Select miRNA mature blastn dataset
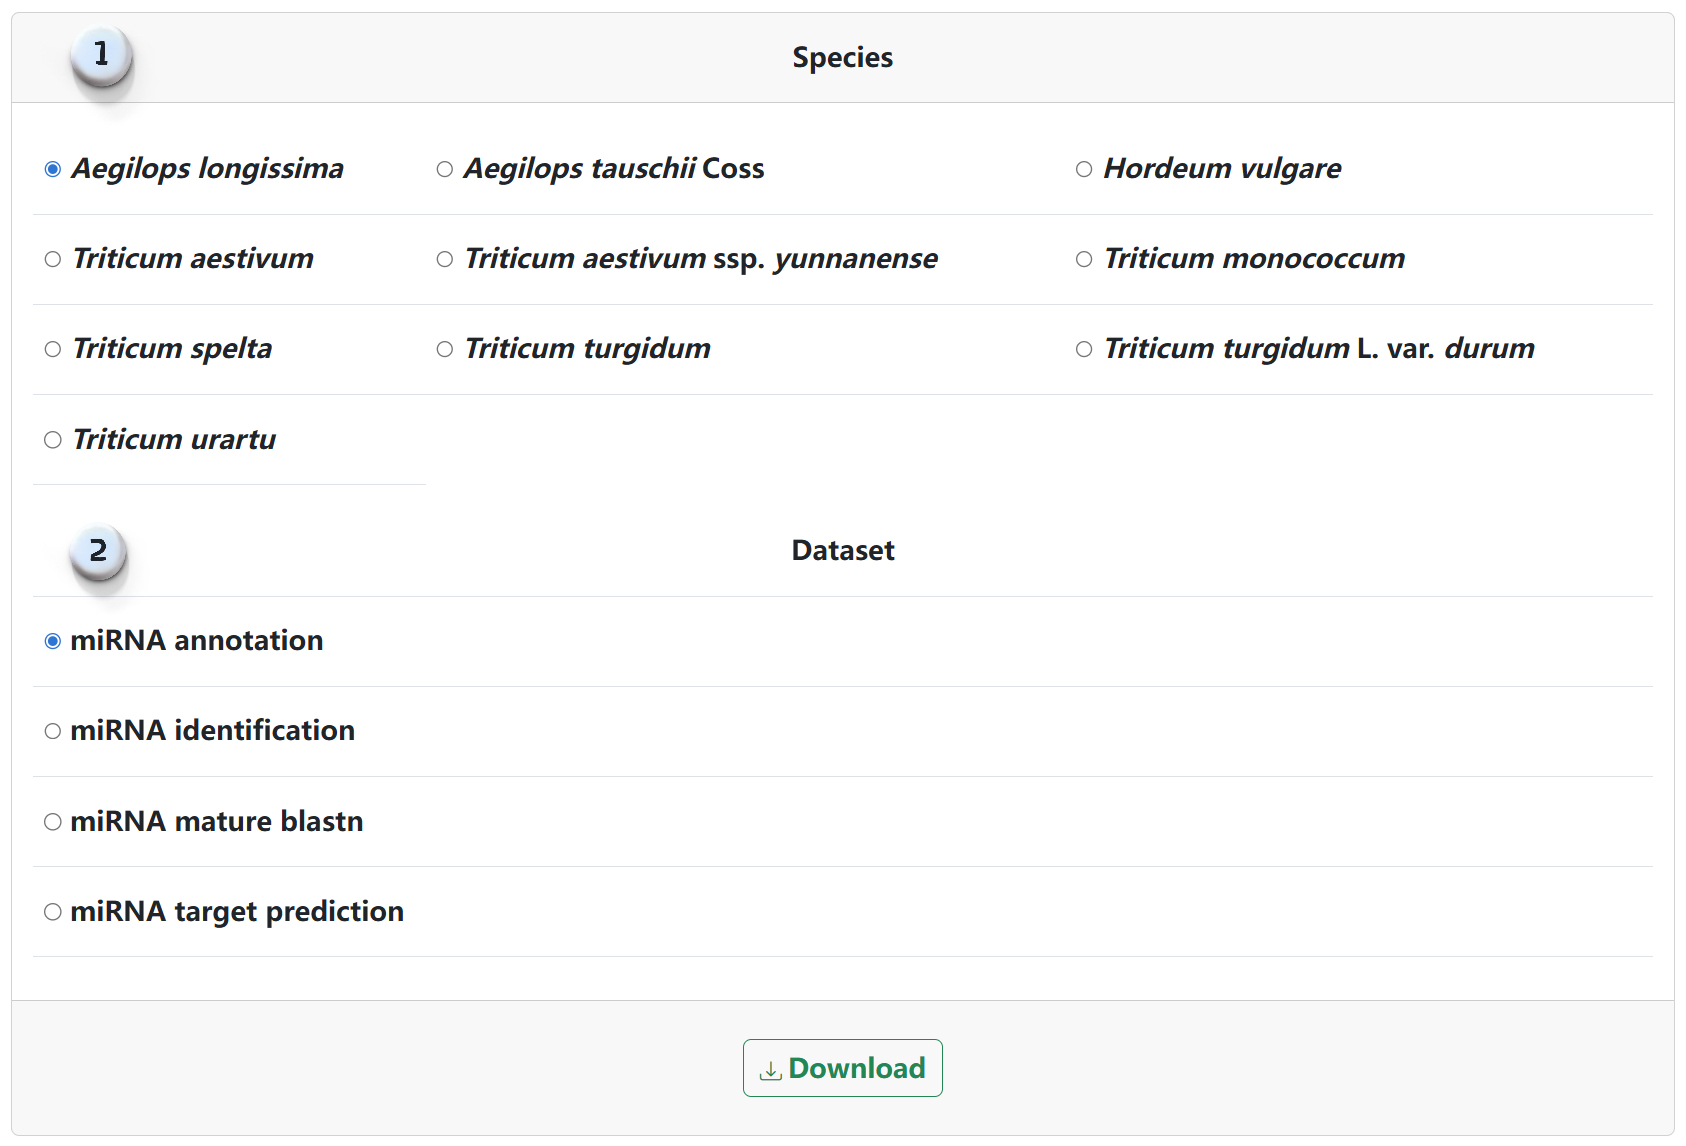 53,822
